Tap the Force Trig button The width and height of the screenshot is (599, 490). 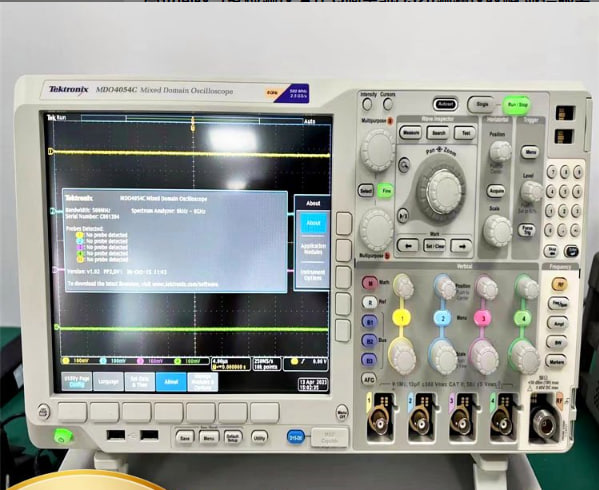pos(527,230)
